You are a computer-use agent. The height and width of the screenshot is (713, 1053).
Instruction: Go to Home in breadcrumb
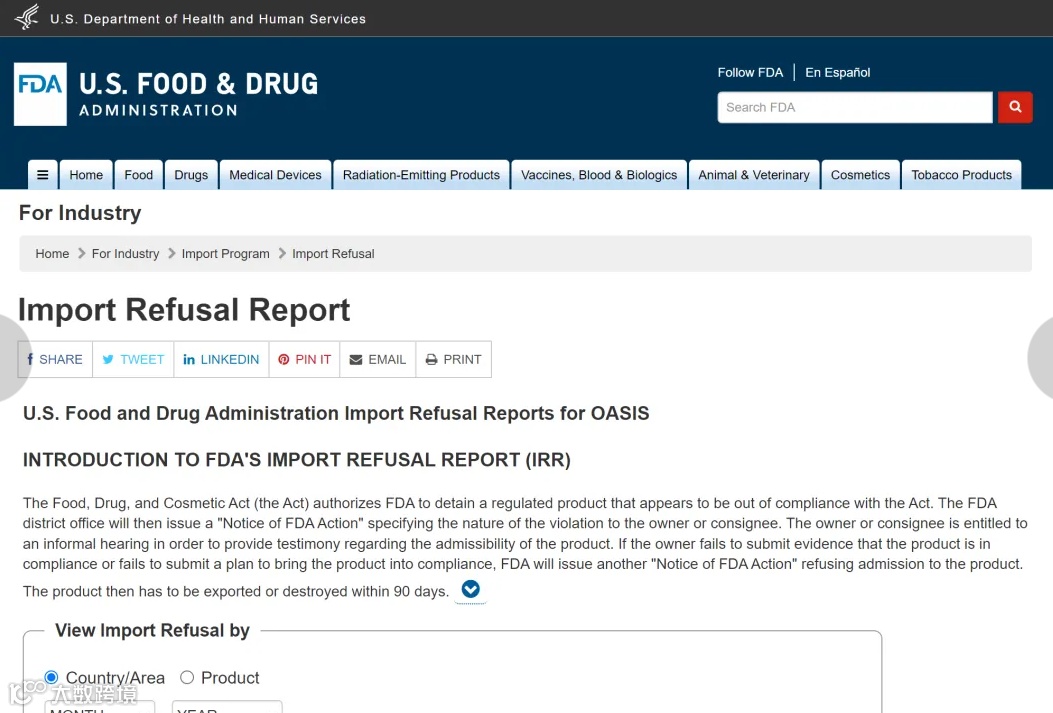click(x=52, y=254)
